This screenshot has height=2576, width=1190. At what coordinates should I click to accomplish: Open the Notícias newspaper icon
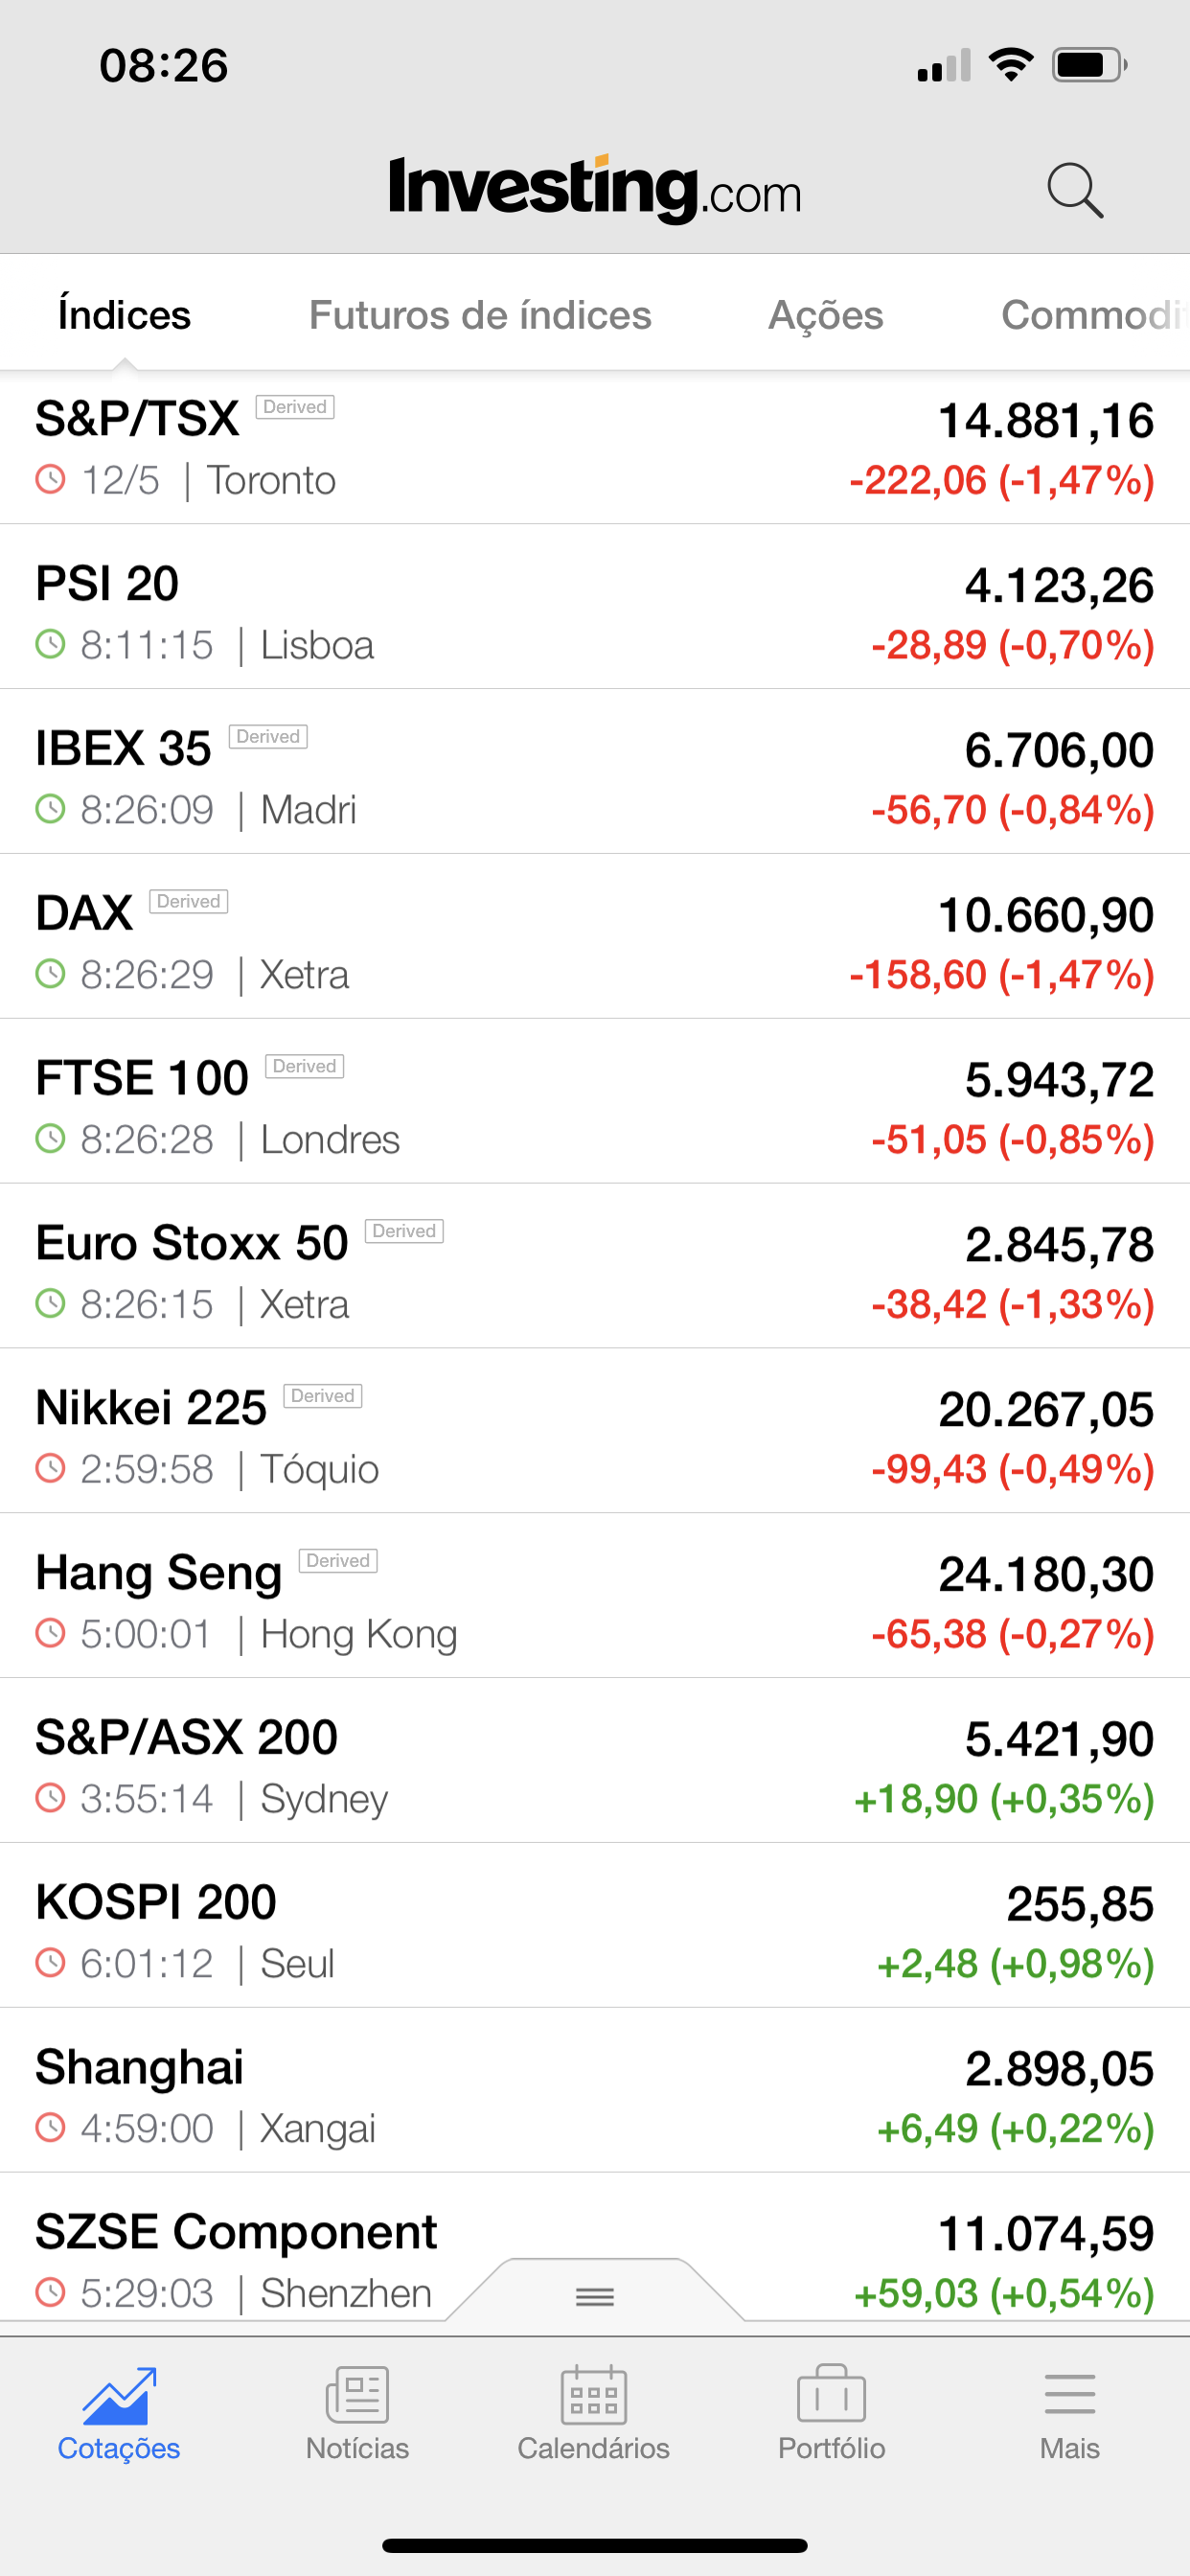[x=357, y=2397]
